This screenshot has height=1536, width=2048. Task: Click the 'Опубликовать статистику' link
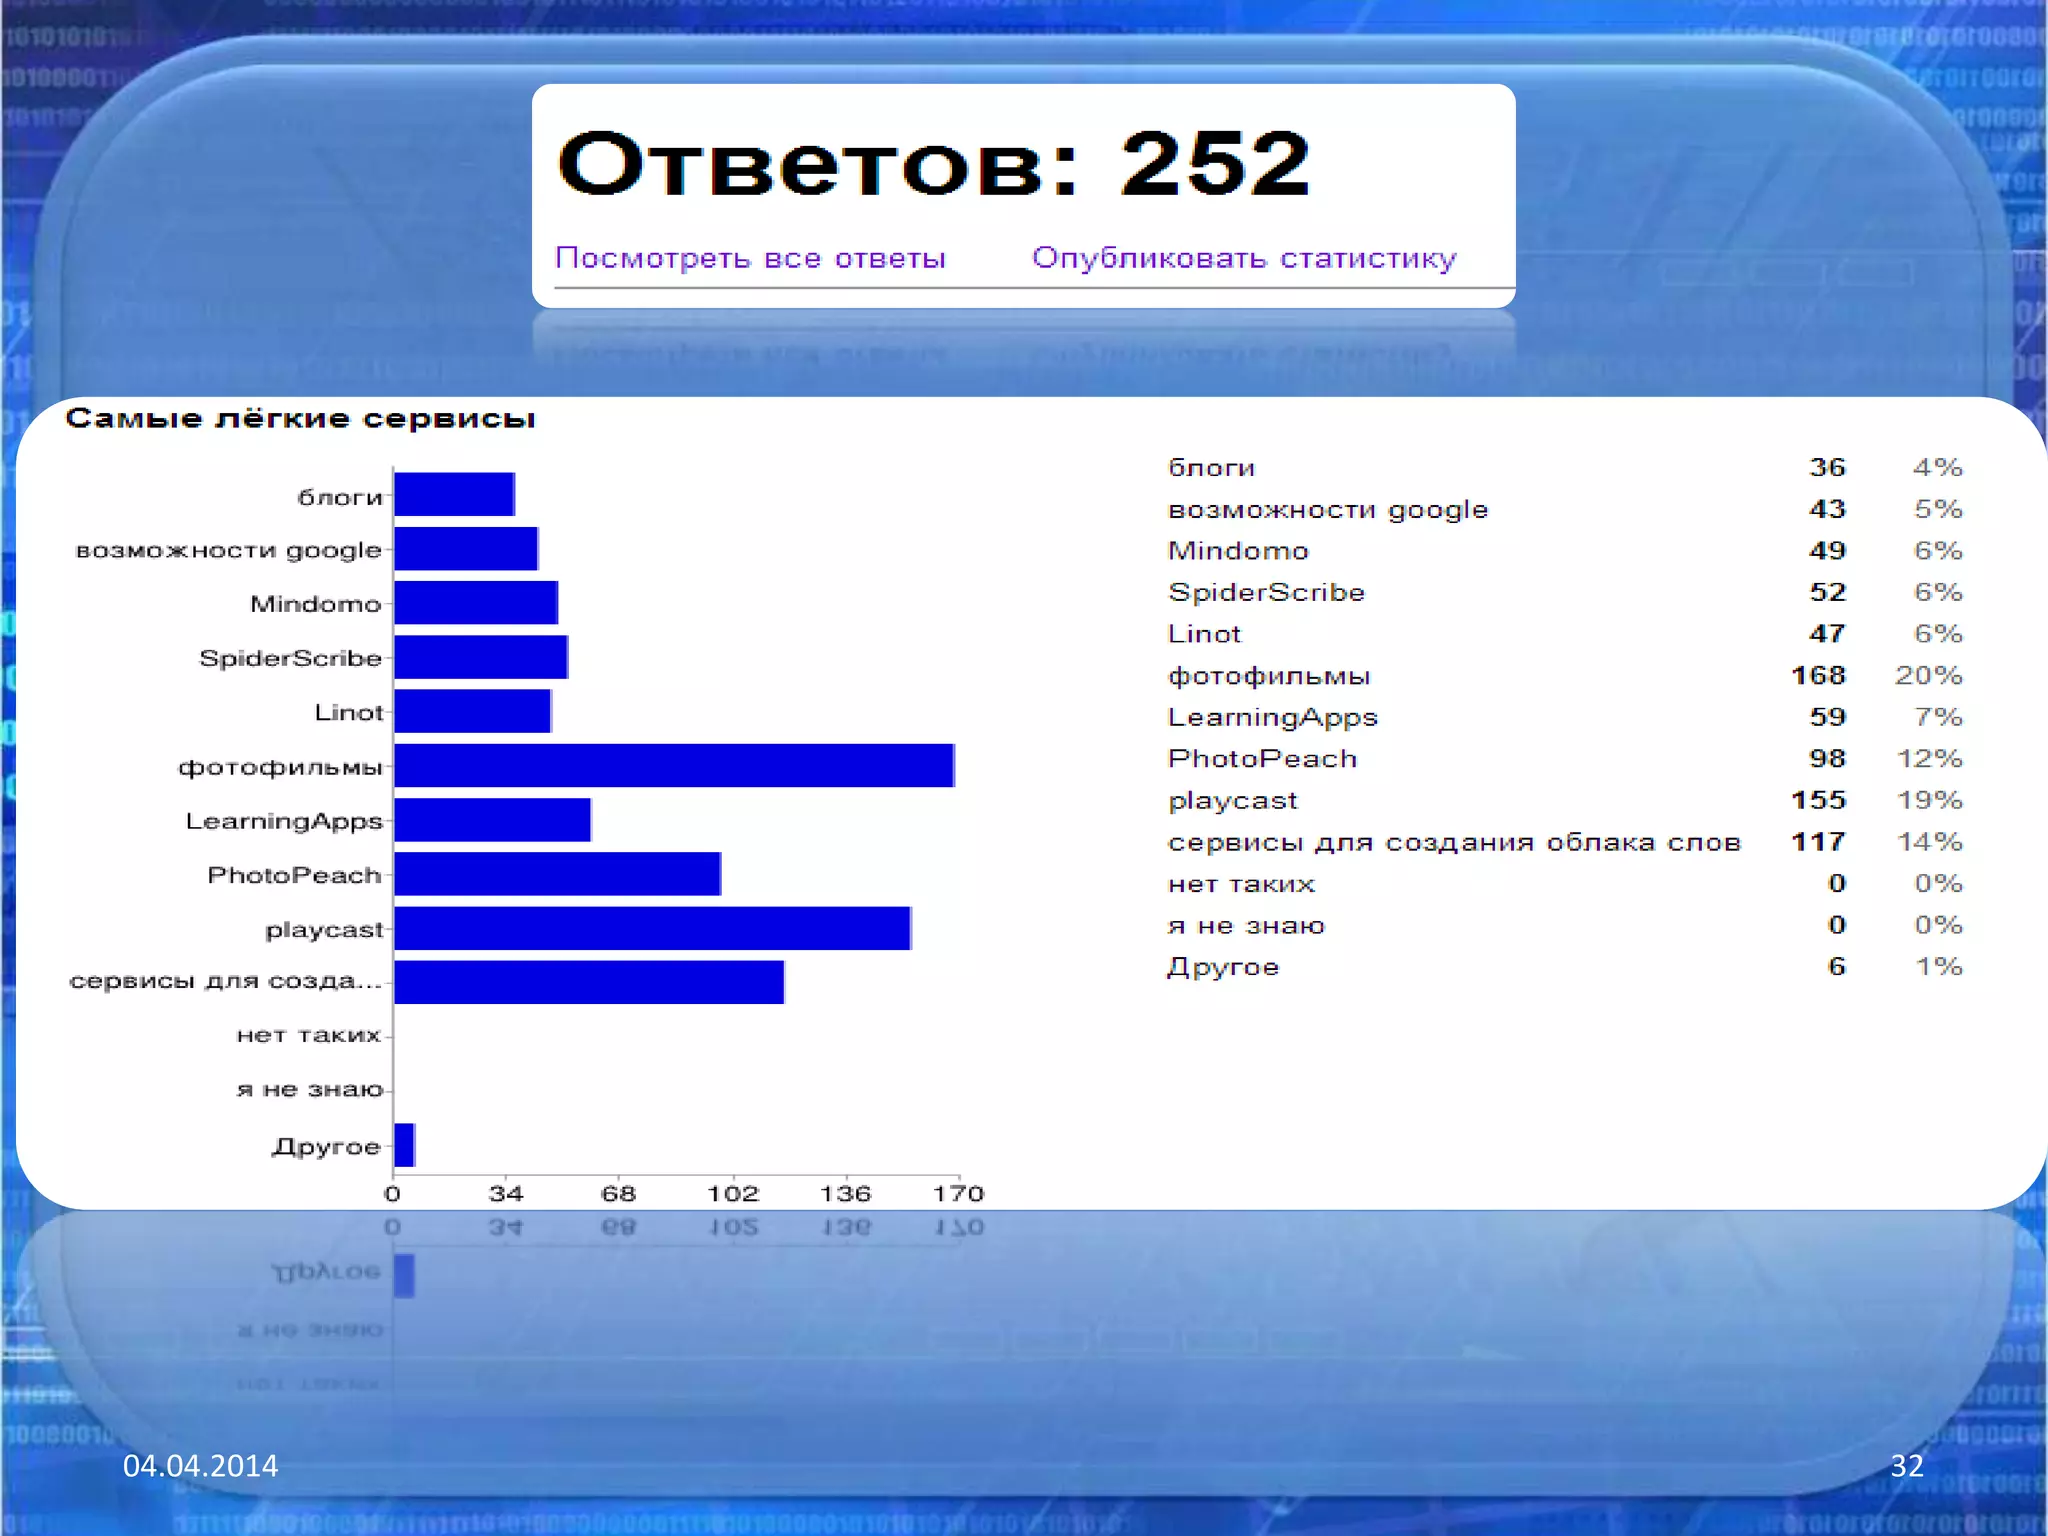click(x=1244, y=258)
